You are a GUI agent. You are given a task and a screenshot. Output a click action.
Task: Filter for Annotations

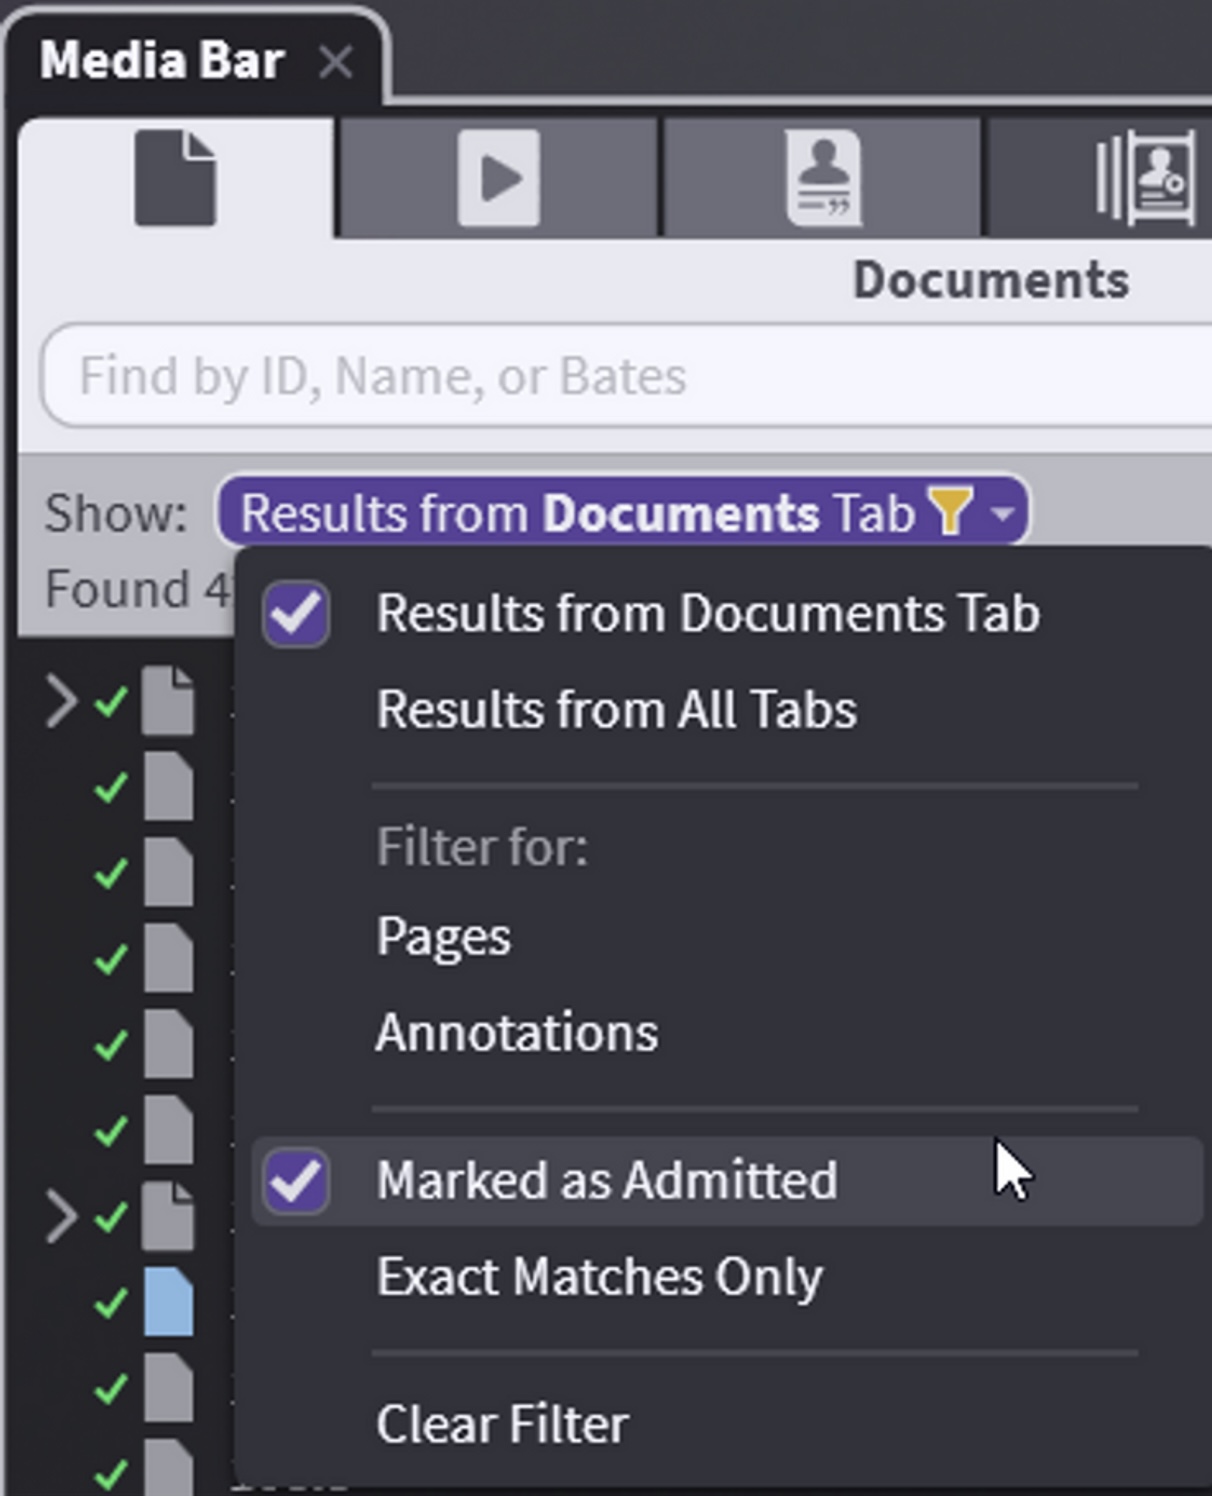(516, 1033)
